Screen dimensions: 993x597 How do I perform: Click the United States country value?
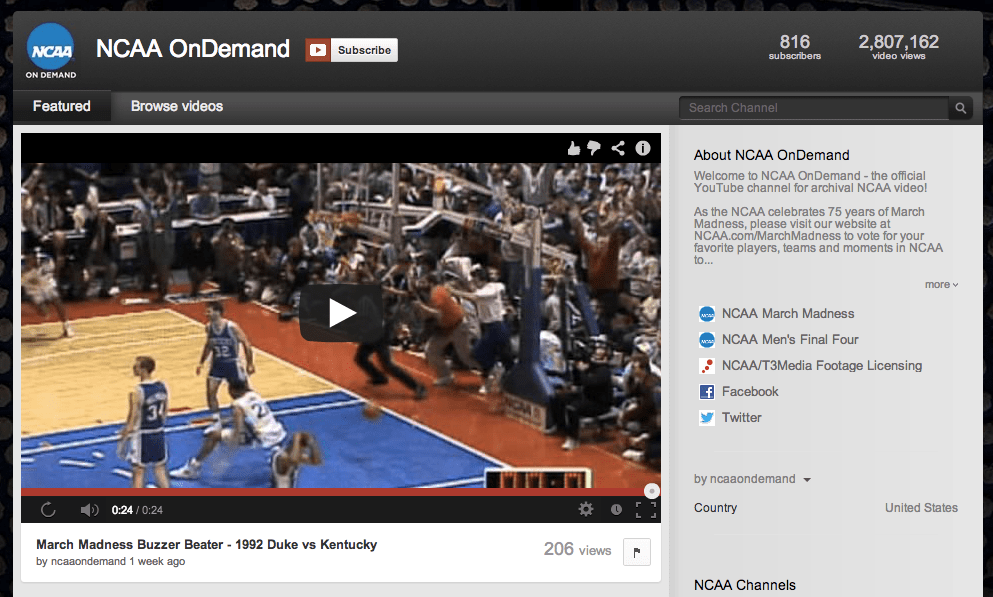(x=921, y=508)
